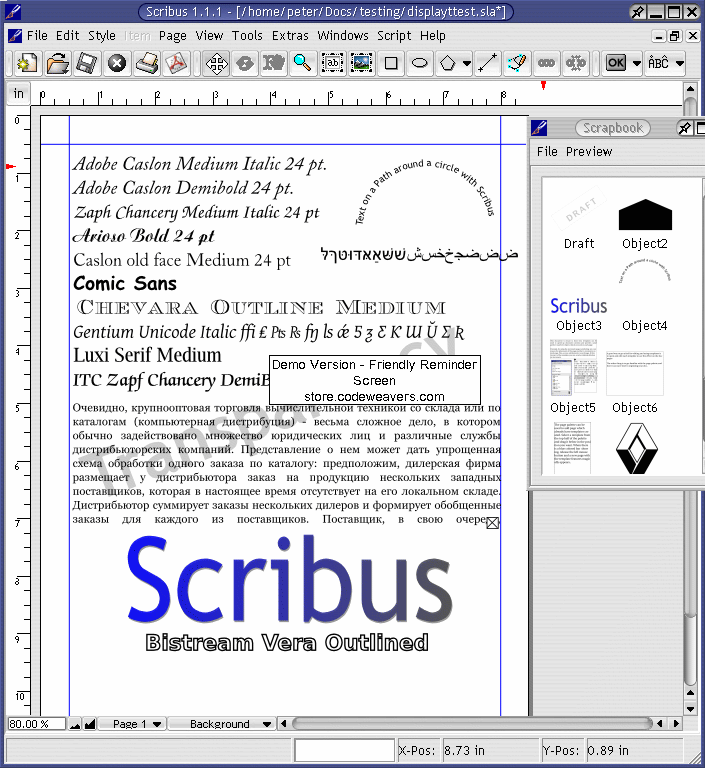Open a document with the folder icon
The height and width of the screenshot is (768, 705).
click(57, 63)
